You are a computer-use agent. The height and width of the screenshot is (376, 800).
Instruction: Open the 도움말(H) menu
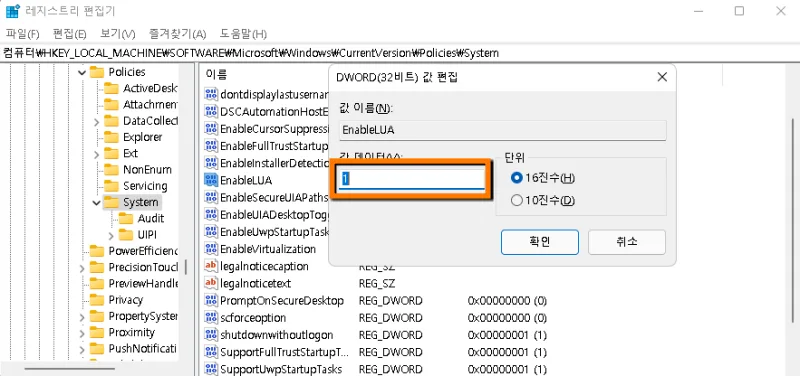[243, 34]
